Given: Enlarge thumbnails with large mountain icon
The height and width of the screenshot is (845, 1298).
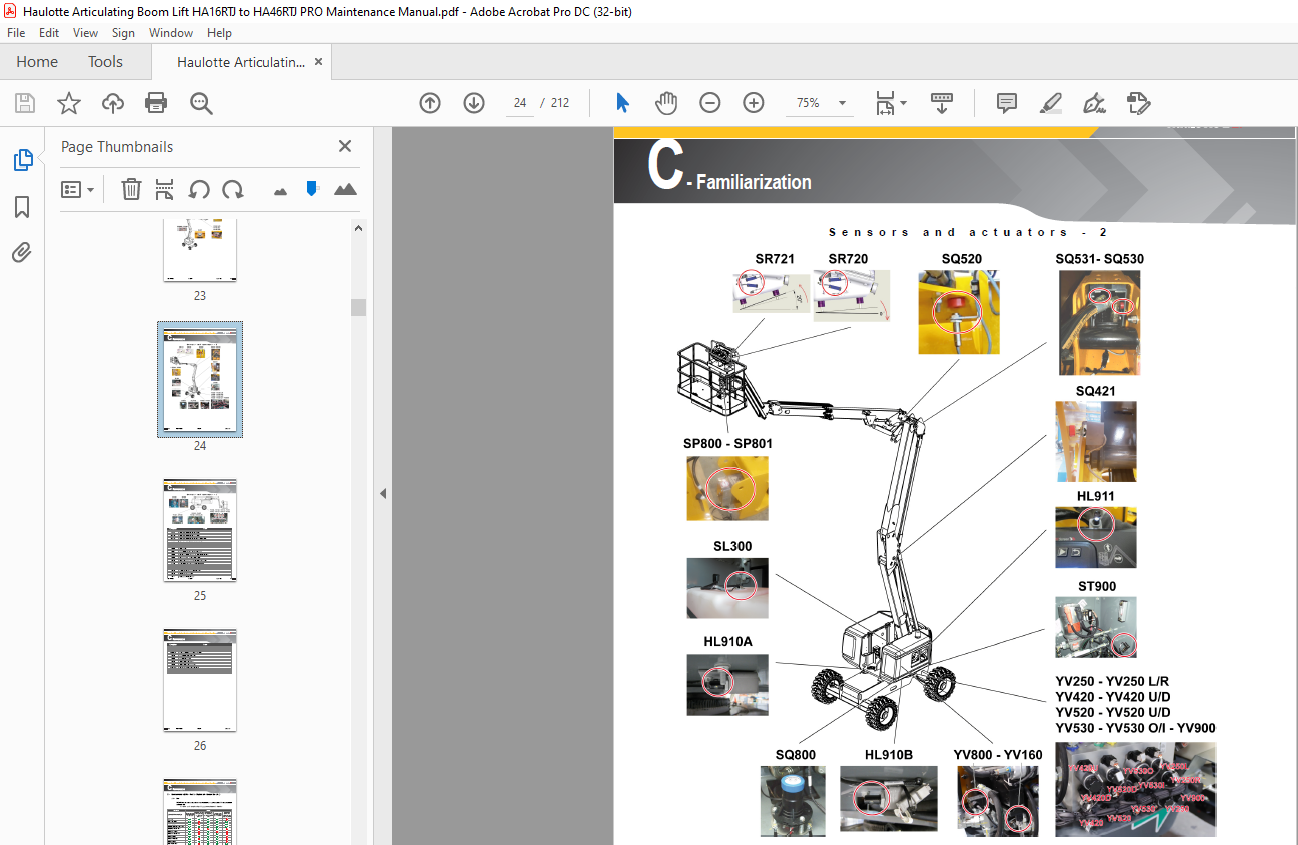Looking at the screenshot, I should coord(345,189).
